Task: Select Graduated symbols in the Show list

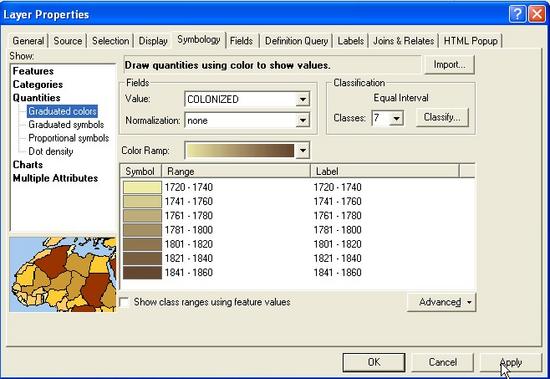Action: [x=66, y=125]
